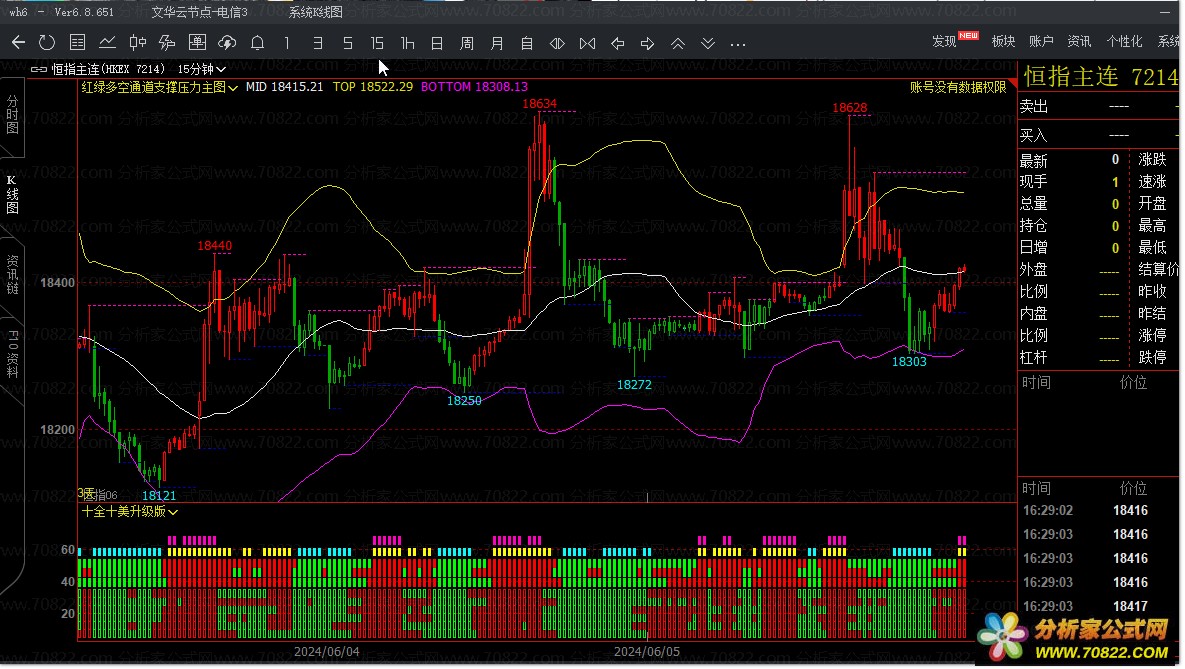Open the 个性化 menu
The height and width of the screenshot is (669, 1185).
point(1124,42)
